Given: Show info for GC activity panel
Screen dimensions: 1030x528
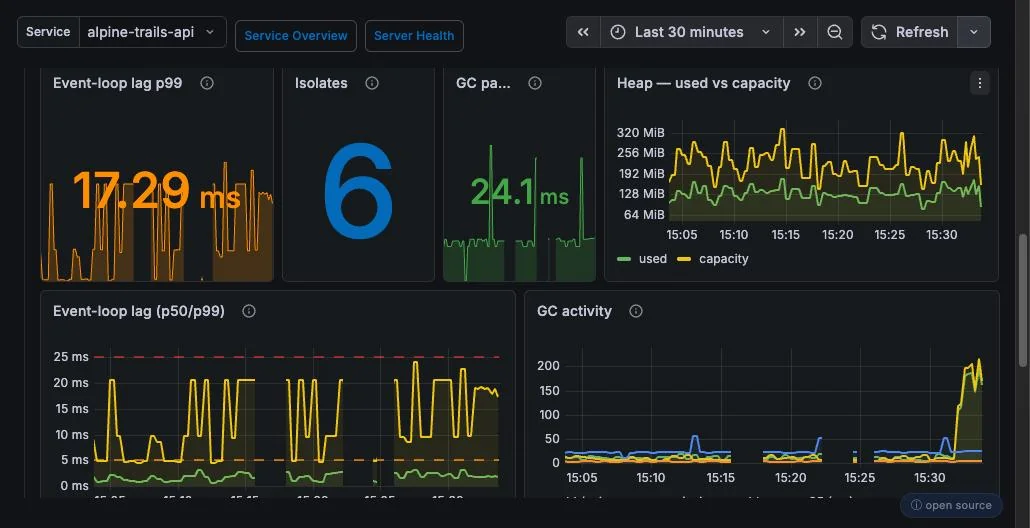Looking at the screenshot, I should click(x=636, y=311).
